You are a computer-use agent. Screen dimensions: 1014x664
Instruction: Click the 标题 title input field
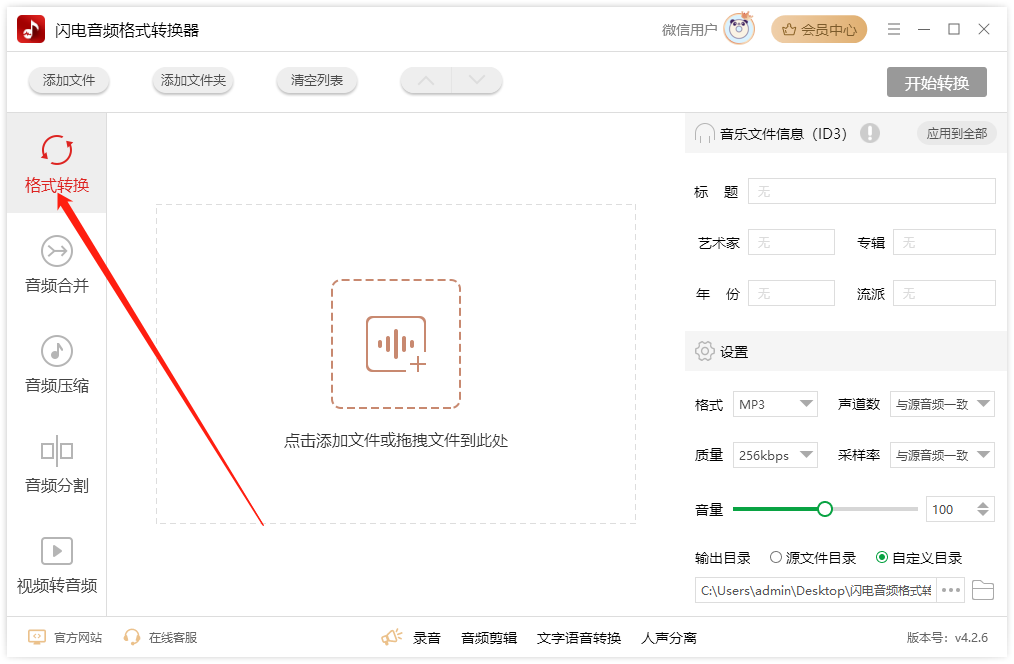pyautogui.click(x=871, y=191)
